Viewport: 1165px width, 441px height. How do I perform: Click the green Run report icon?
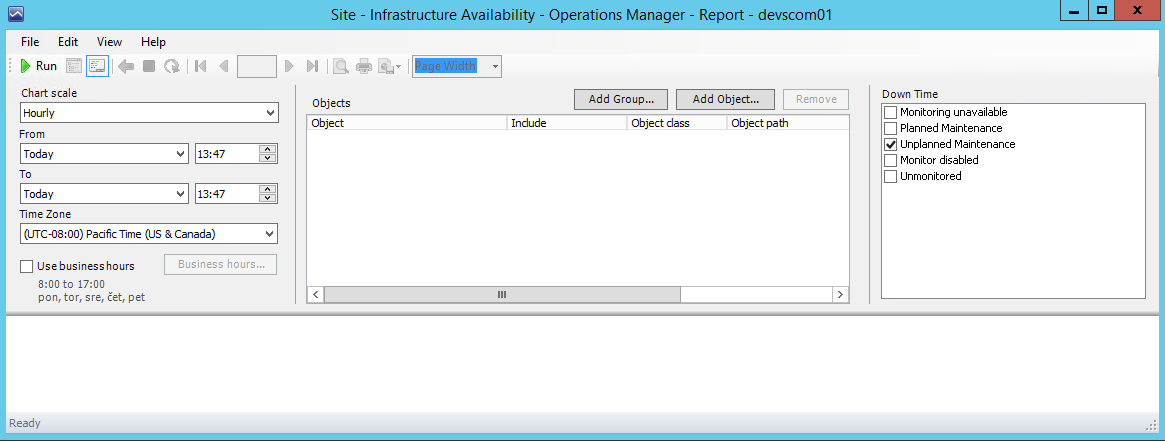pyautogui.click(x=26, y=66)
